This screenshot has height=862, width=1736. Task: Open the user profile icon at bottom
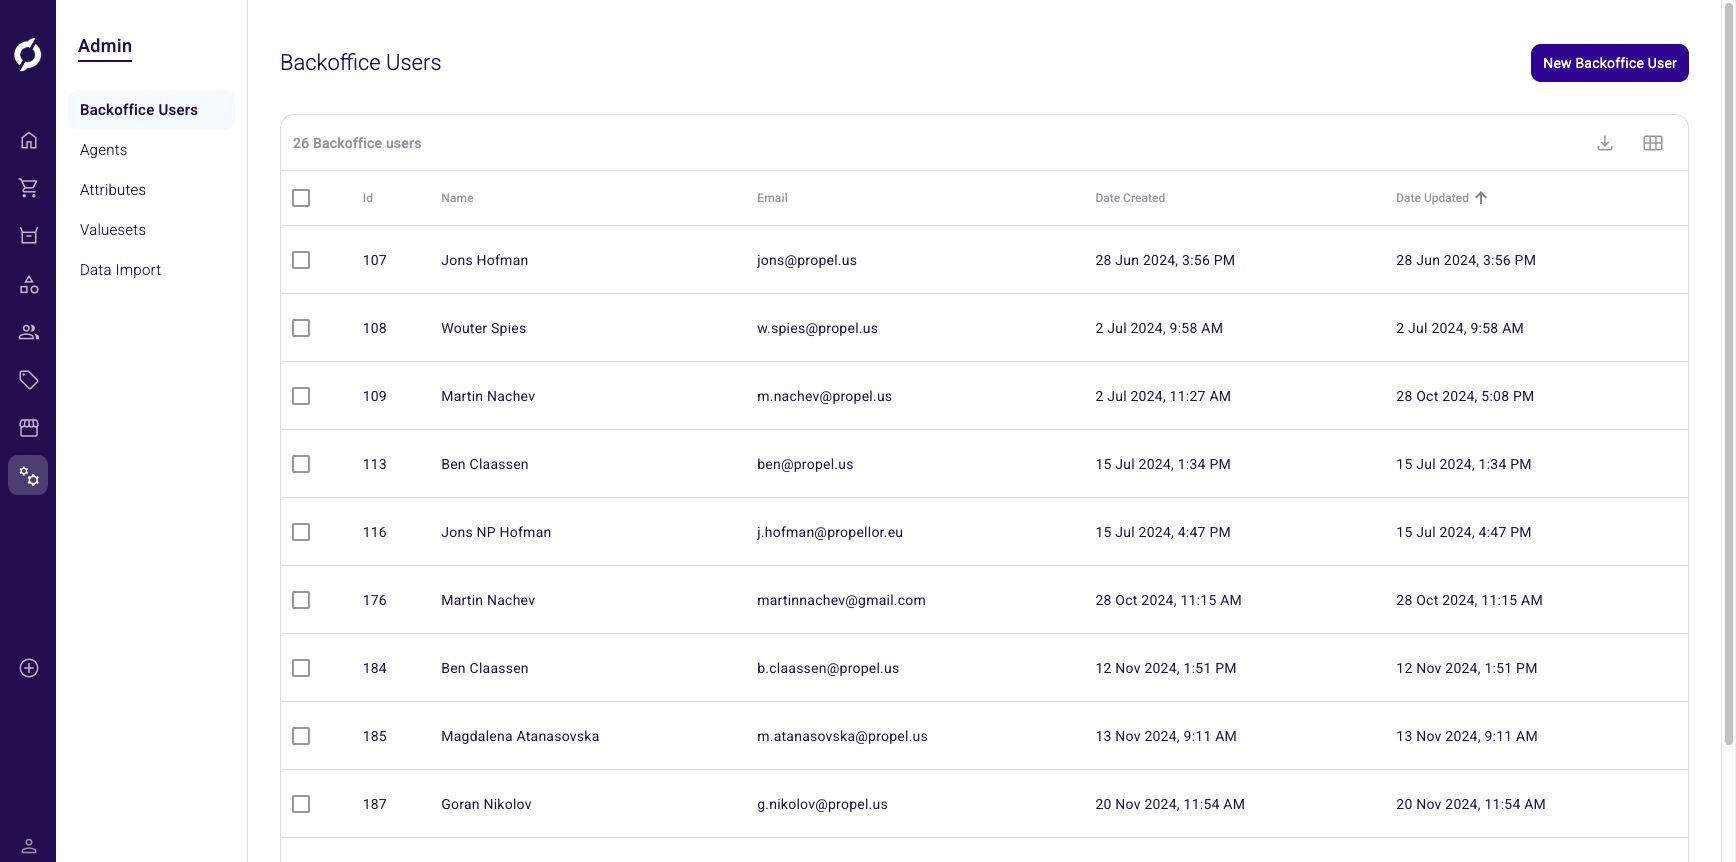point(29,846)
